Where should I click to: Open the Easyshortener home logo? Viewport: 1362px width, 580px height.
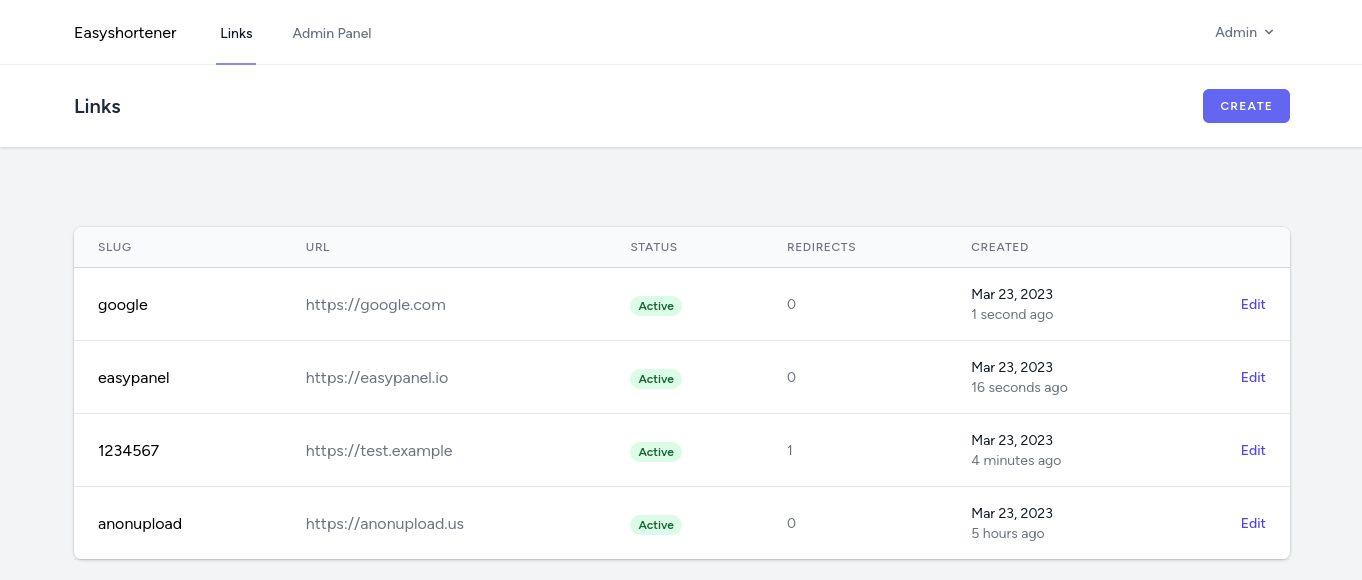(125, 32)
